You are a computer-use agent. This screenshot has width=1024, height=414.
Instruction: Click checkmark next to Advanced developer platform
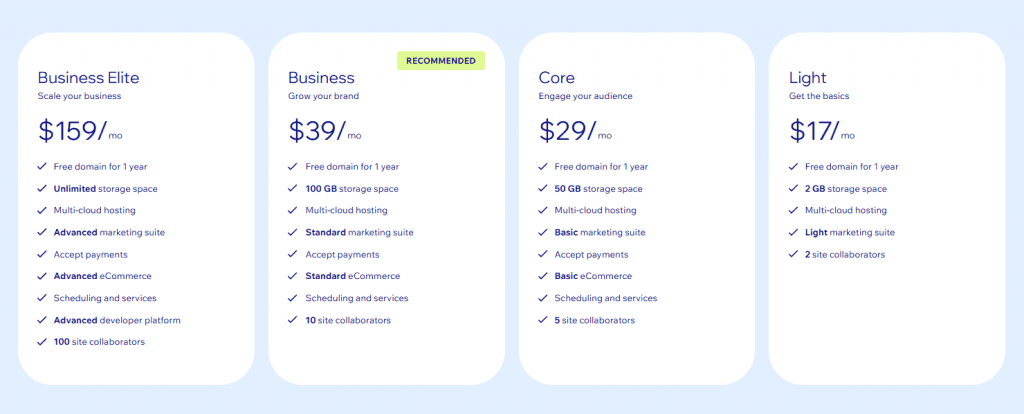(x=42, y=320)
